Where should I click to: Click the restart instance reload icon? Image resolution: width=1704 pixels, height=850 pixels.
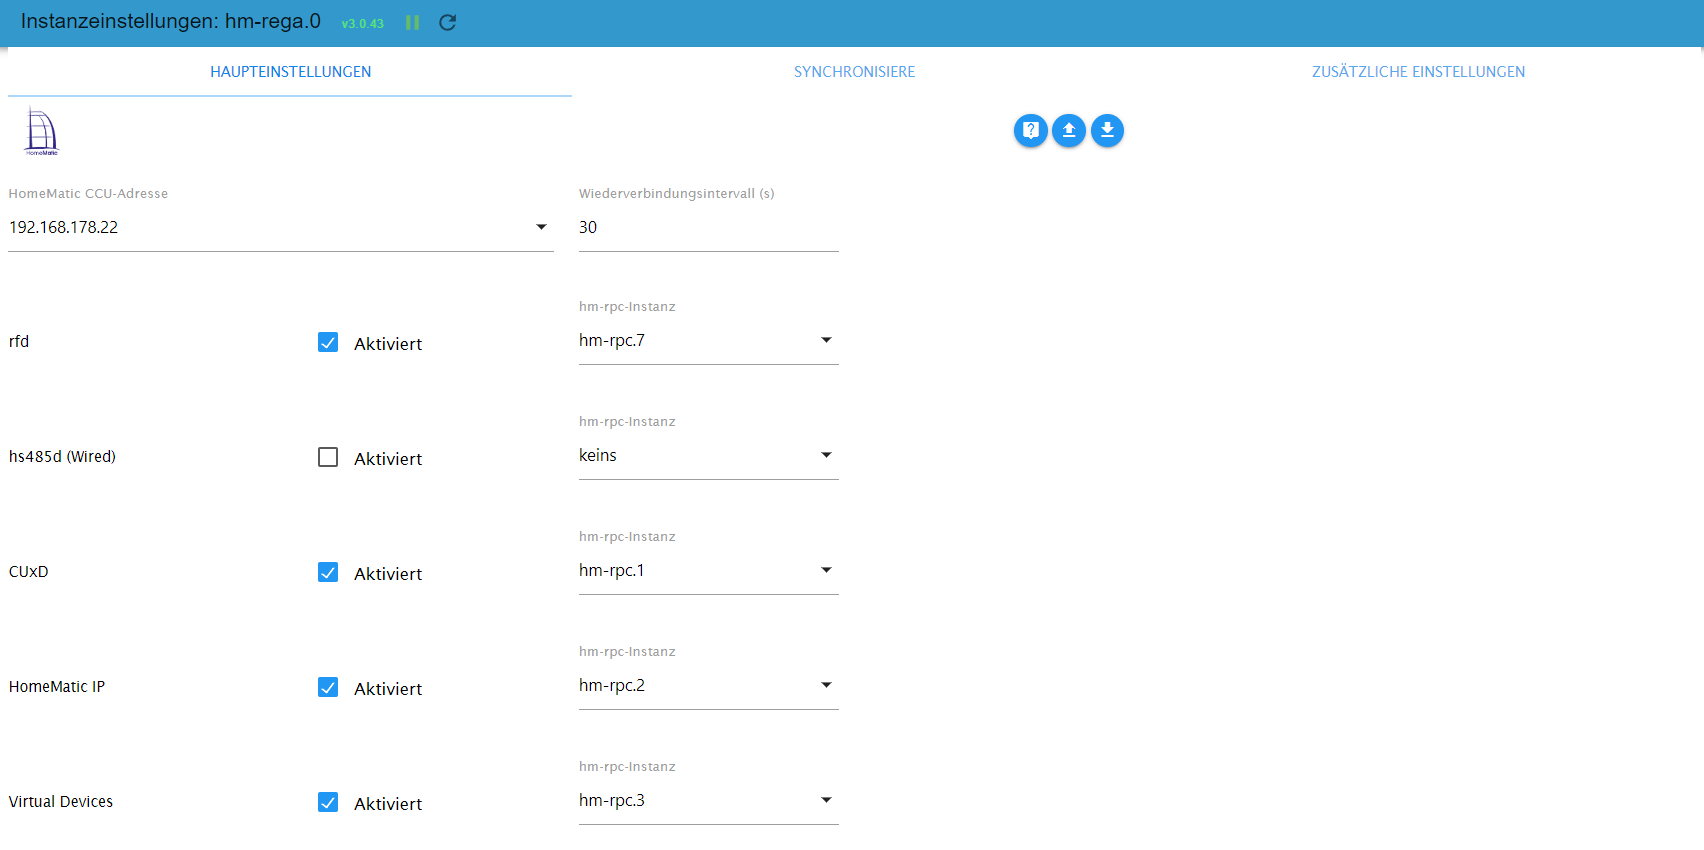pos(447,22)
